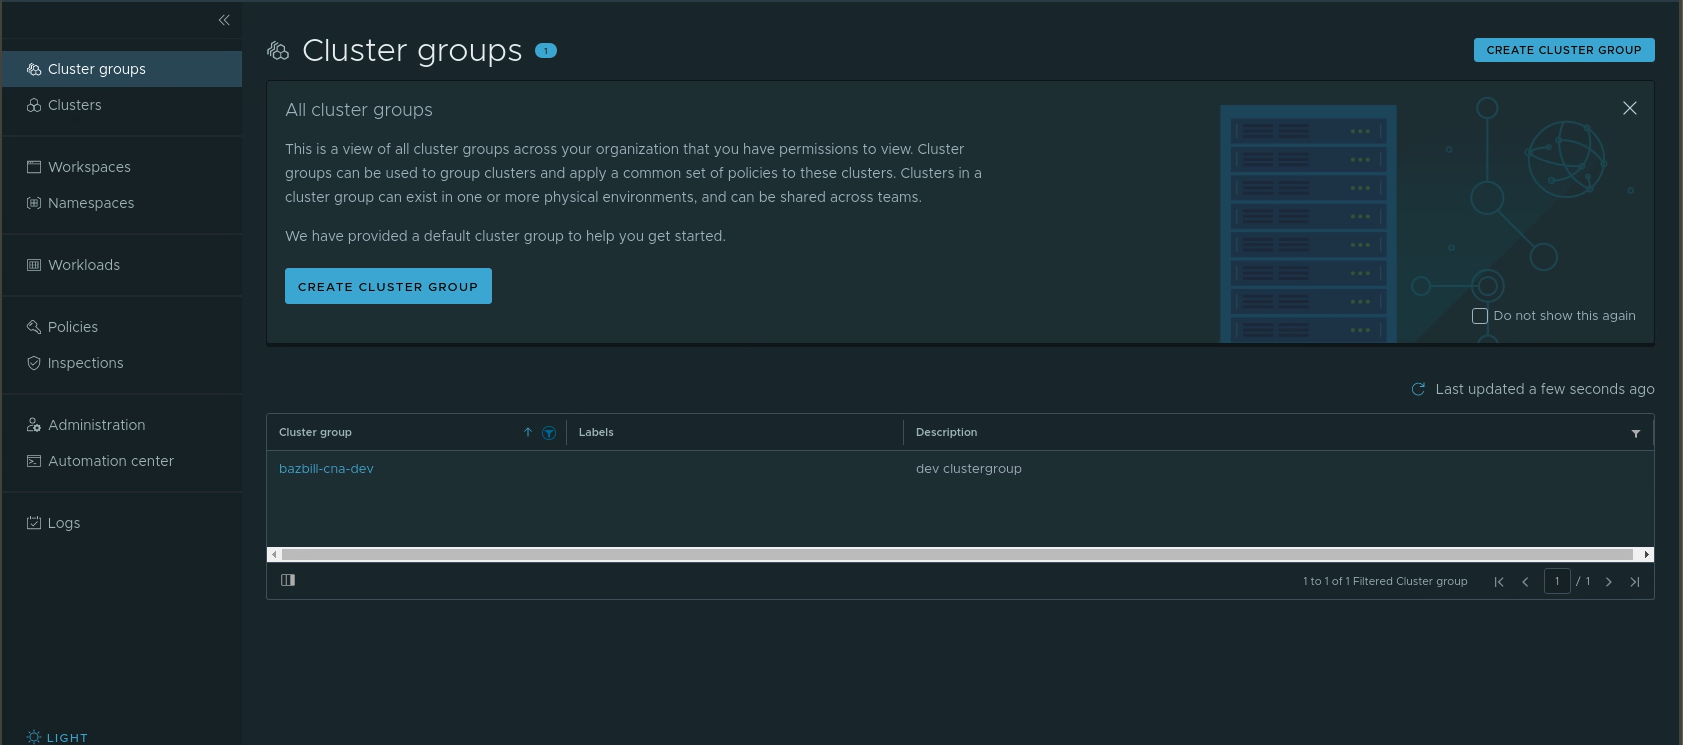Sort by Cluster group with the arrow icon
Image resolution: width=1683 pixels, height=745 pixels.
point(528,432)
